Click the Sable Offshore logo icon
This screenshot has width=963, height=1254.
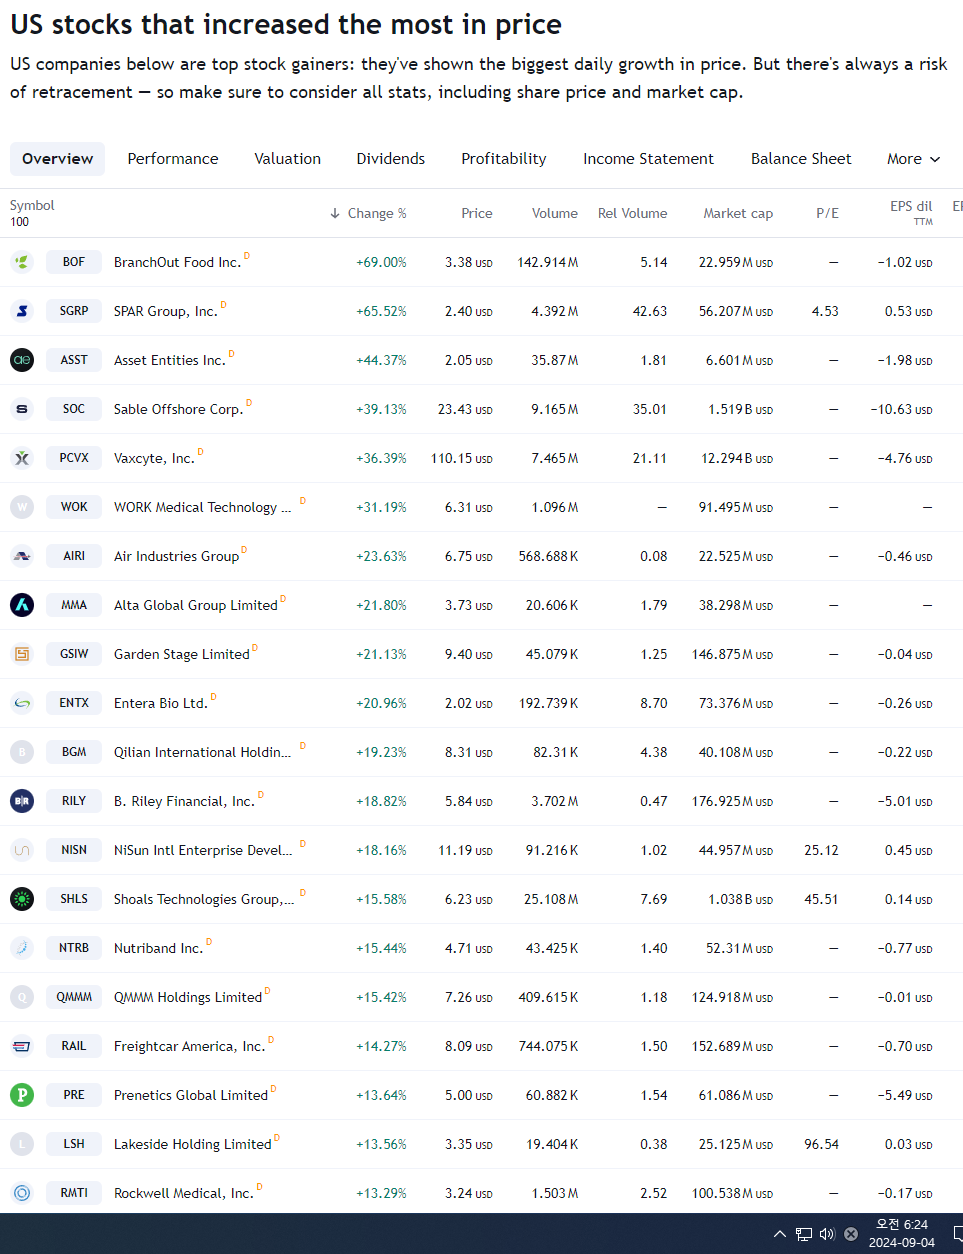pos(22,409)
